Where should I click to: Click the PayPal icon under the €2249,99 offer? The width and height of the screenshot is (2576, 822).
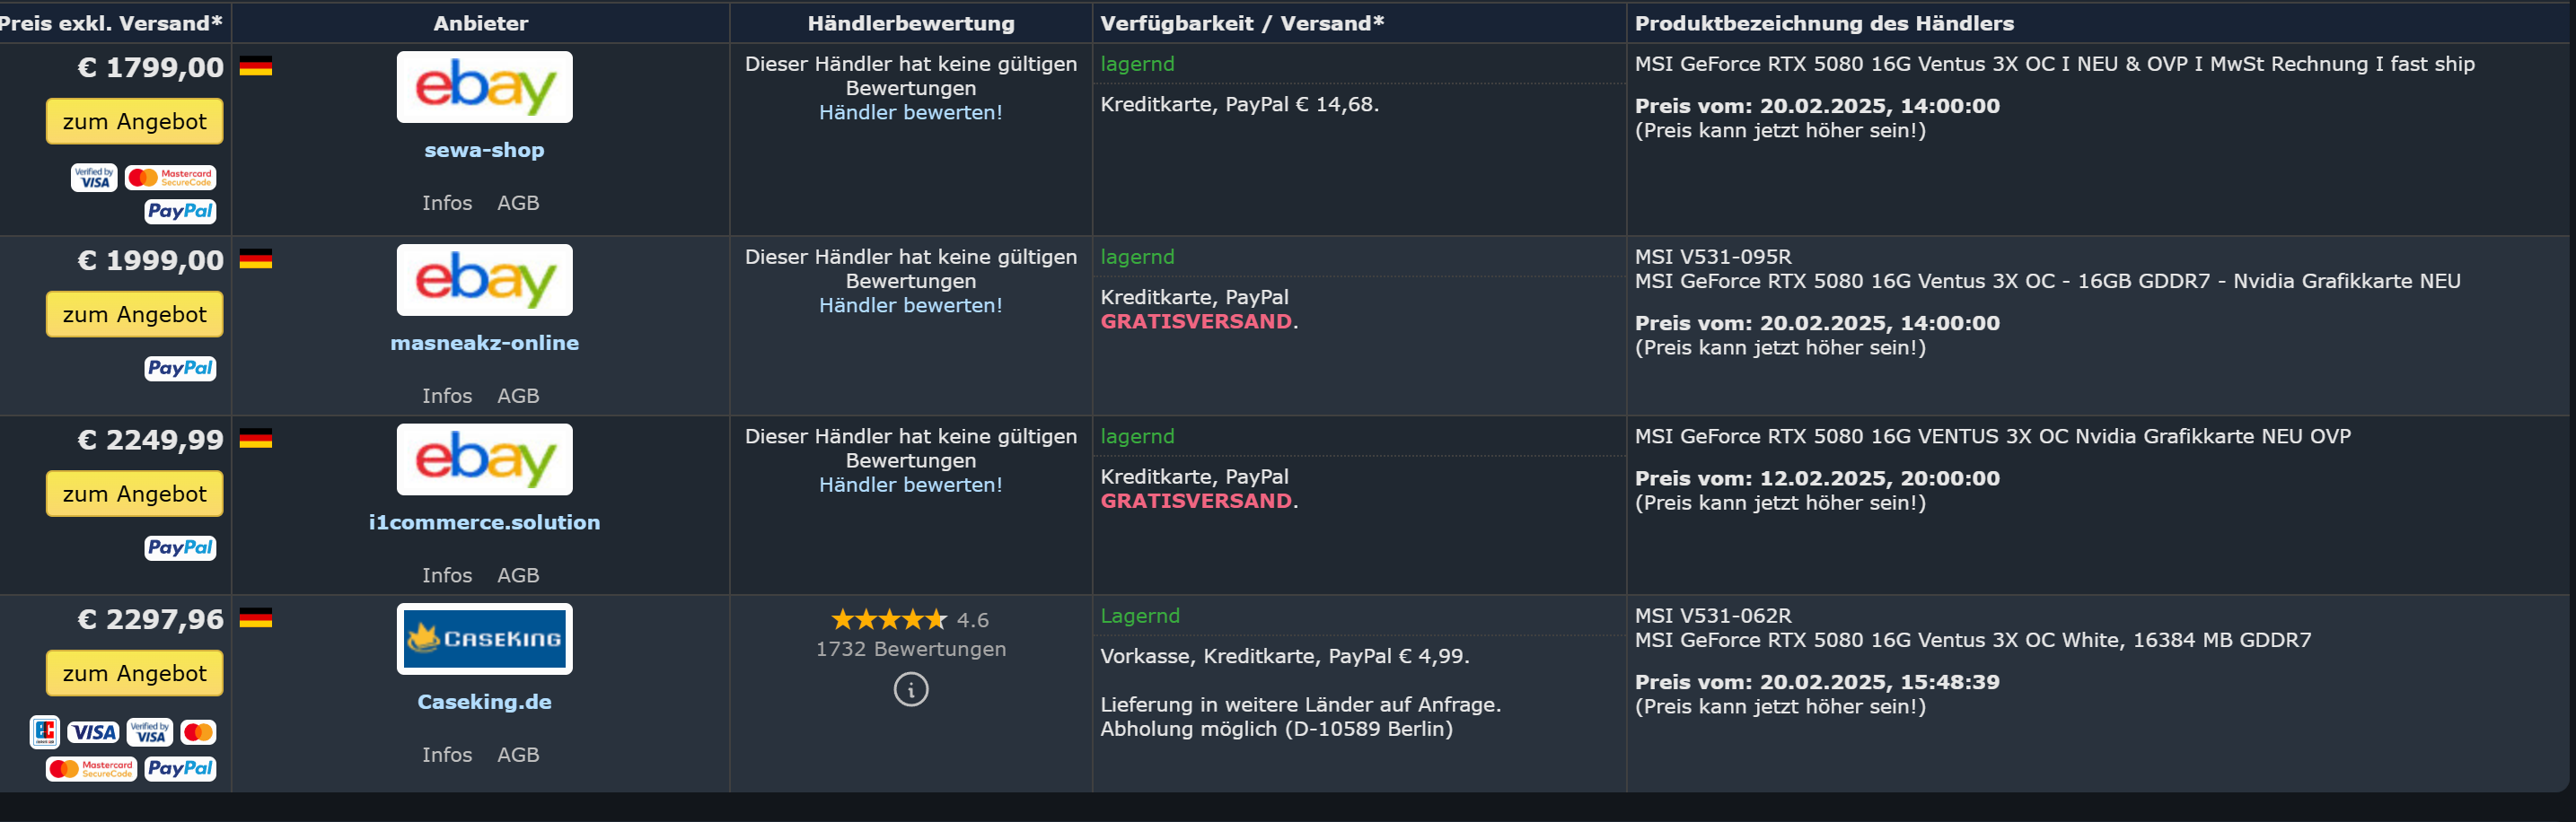tap(180, 548)
